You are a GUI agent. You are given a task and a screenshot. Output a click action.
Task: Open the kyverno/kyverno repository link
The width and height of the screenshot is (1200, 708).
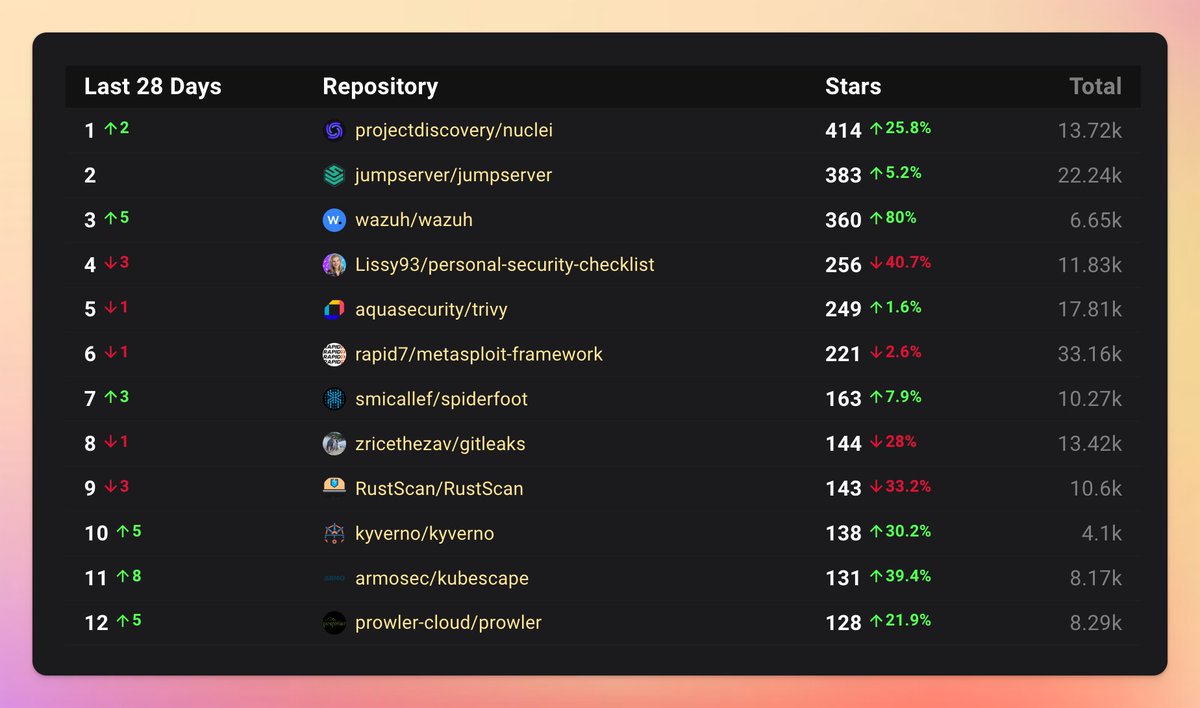pyautogui.click(x=425, y=534)
